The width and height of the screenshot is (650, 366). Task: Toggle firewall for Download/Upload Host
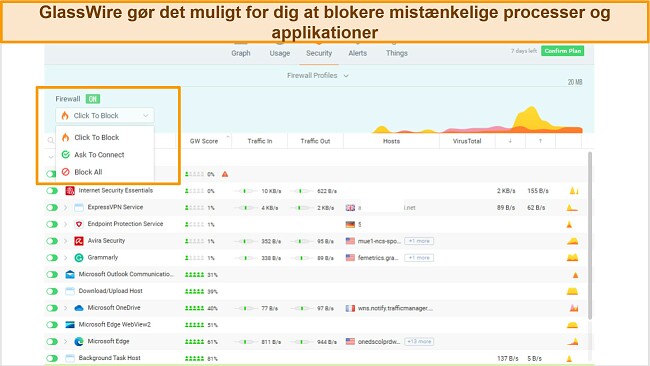point(52,291)
